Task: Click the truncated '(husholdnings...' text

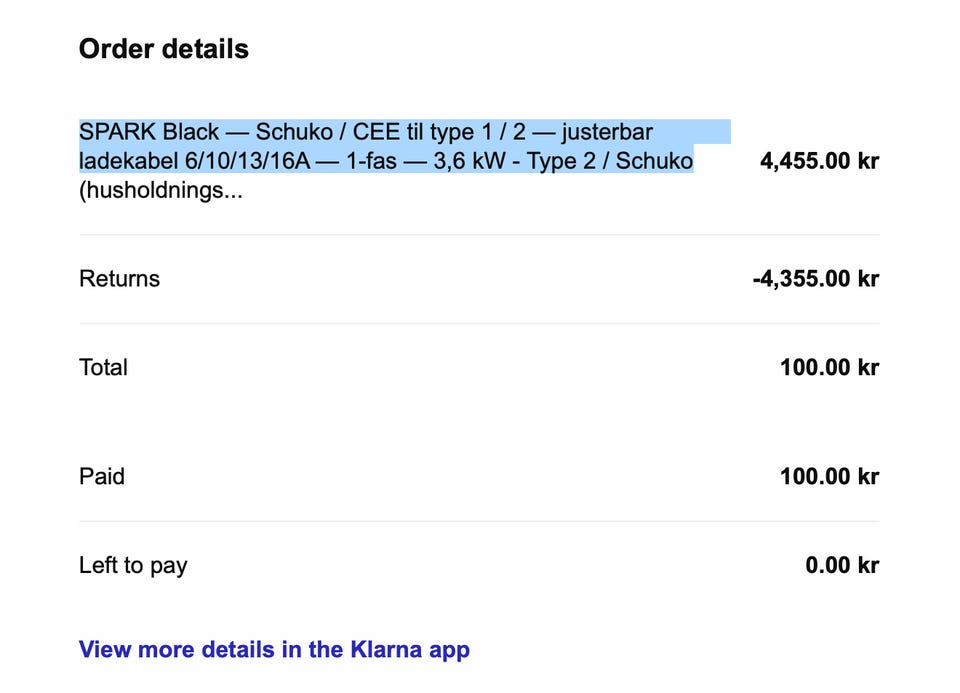Action: 160,190
